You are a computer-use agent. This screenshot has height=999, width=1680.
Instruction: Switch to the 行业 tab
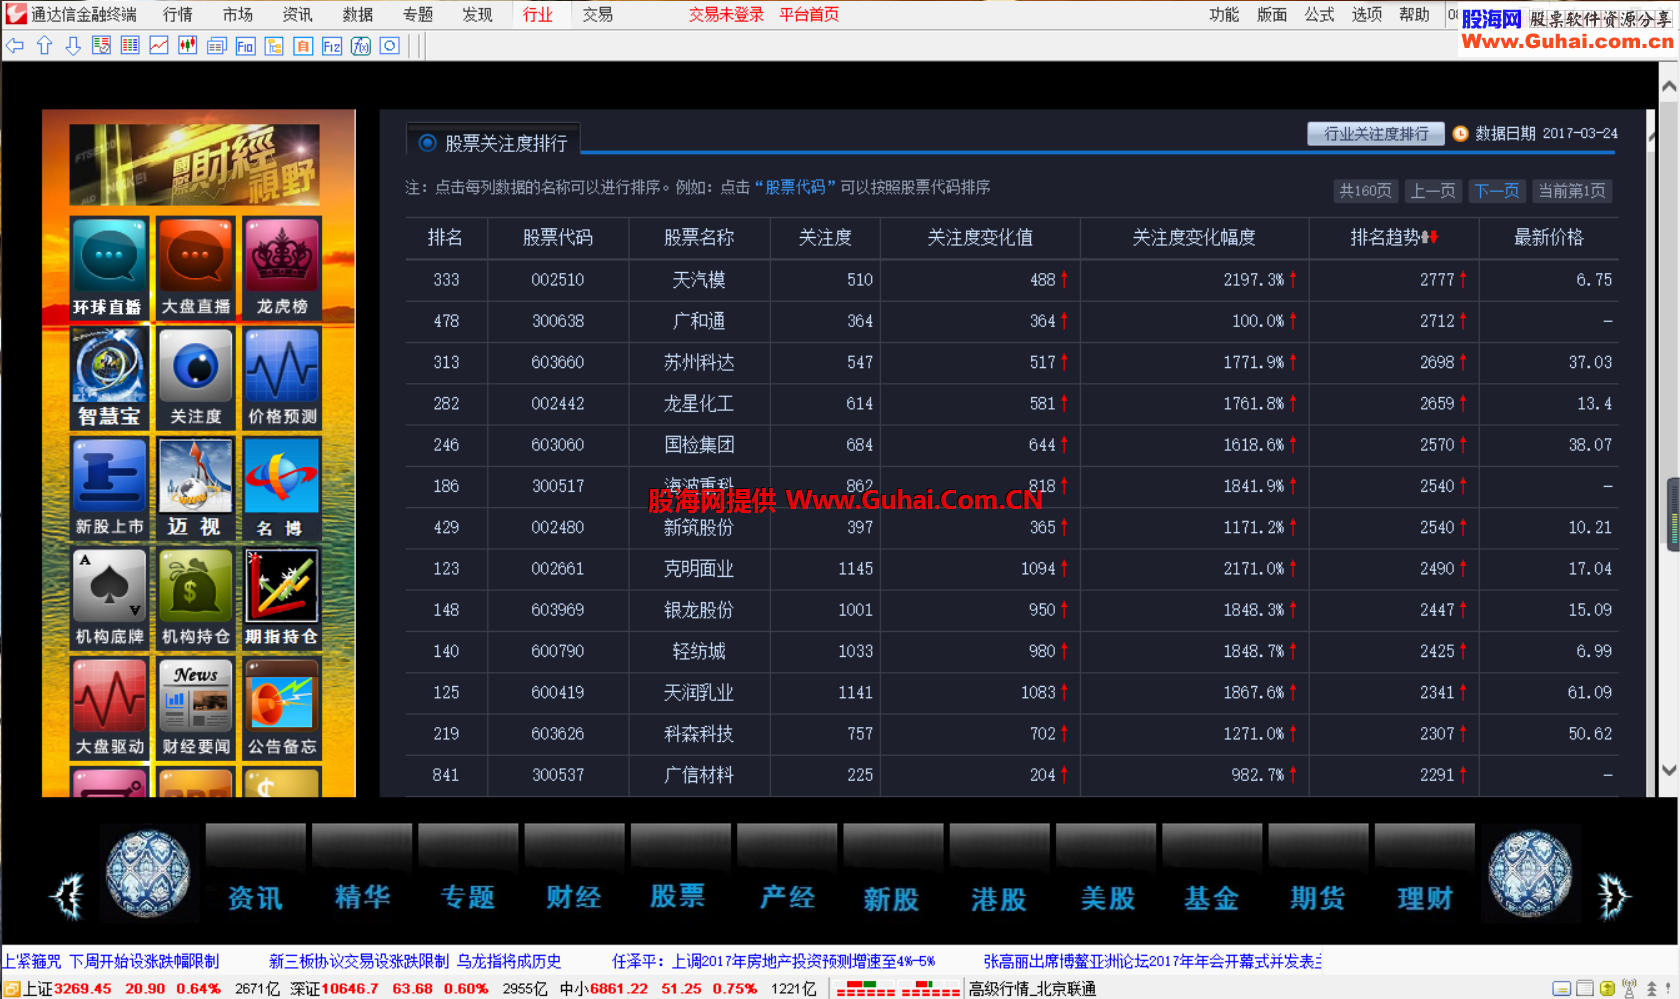point(538,14)
